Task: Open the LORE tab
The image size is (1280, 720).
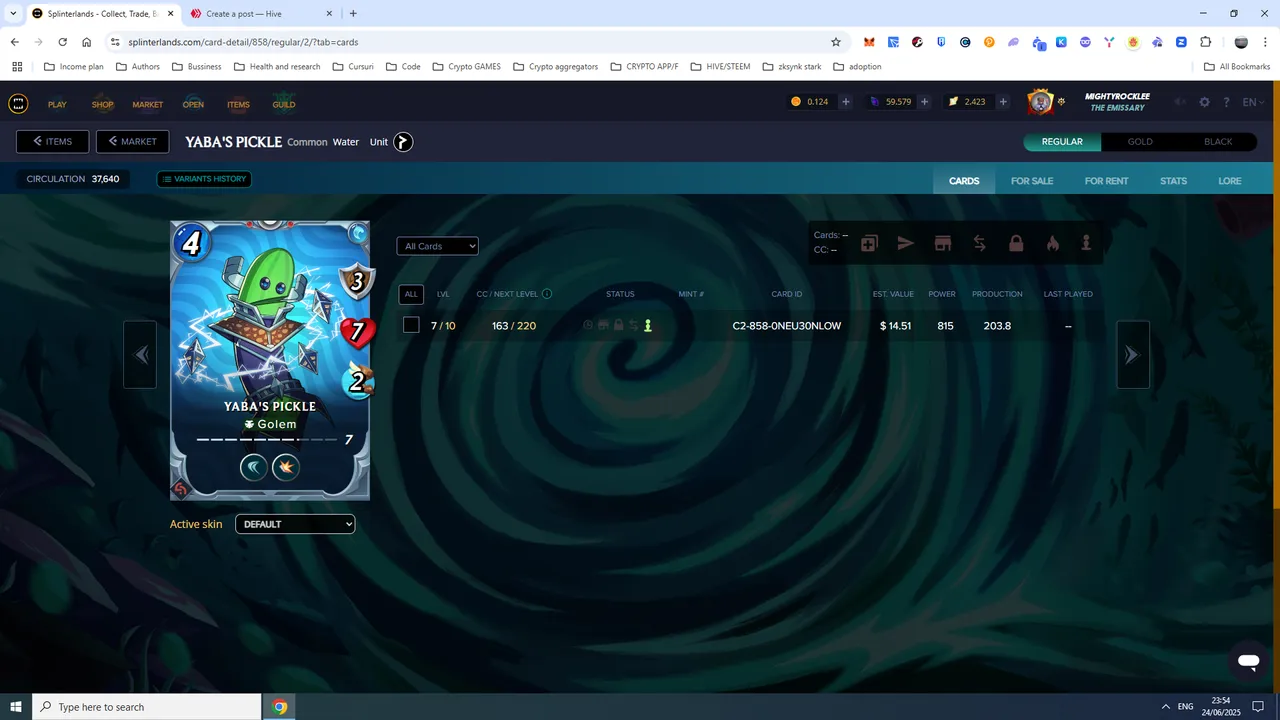Action: (x=1230, y=181)
